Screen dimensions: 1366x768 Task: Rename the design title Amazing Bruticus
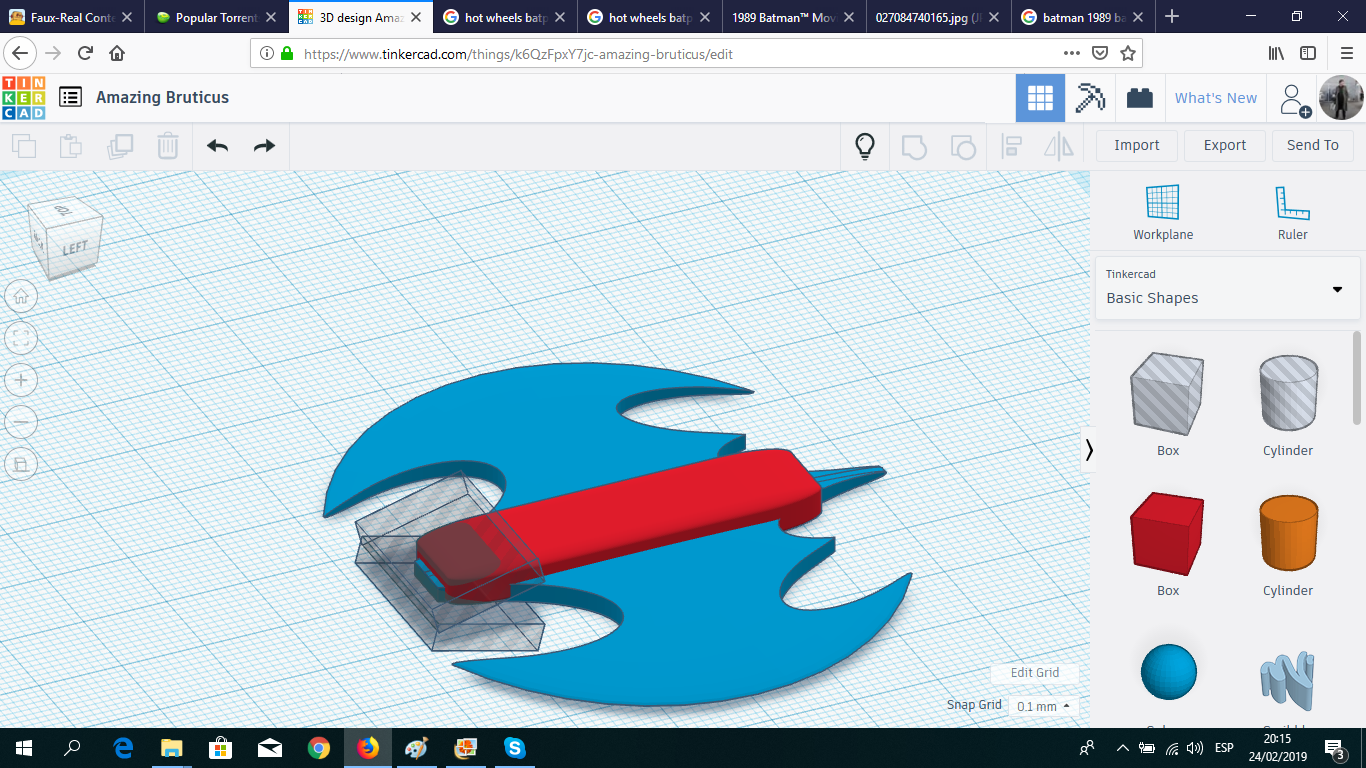click(x=162, y=97)
